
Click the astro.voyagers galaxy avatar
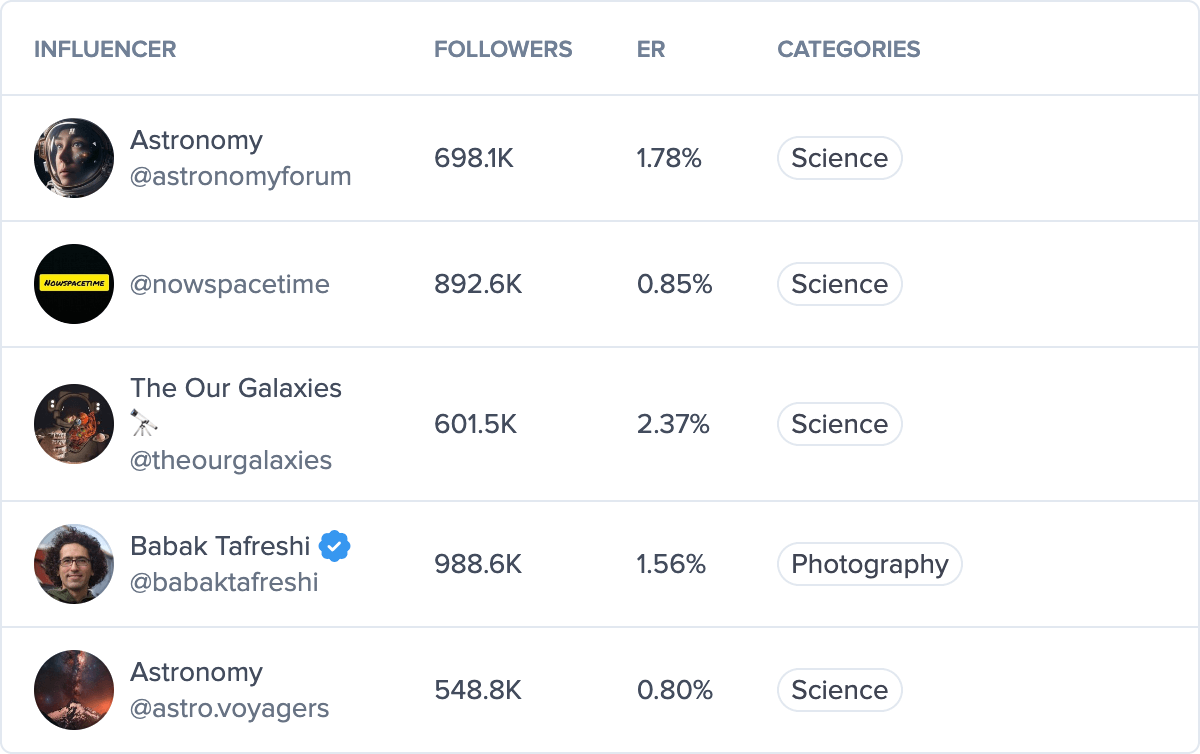click(74, 690)
